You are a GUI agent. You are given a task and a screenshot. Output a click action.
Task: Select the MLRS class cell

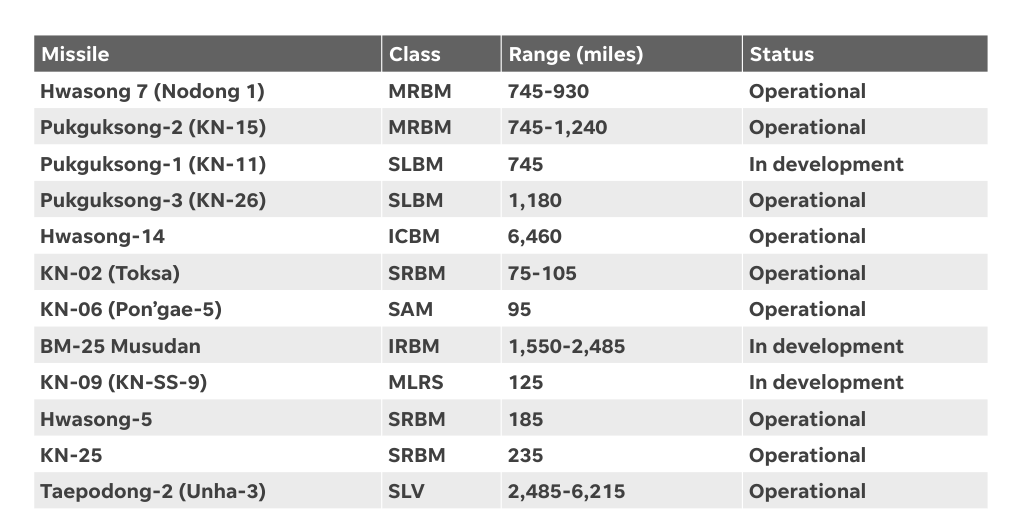point(415,382)
